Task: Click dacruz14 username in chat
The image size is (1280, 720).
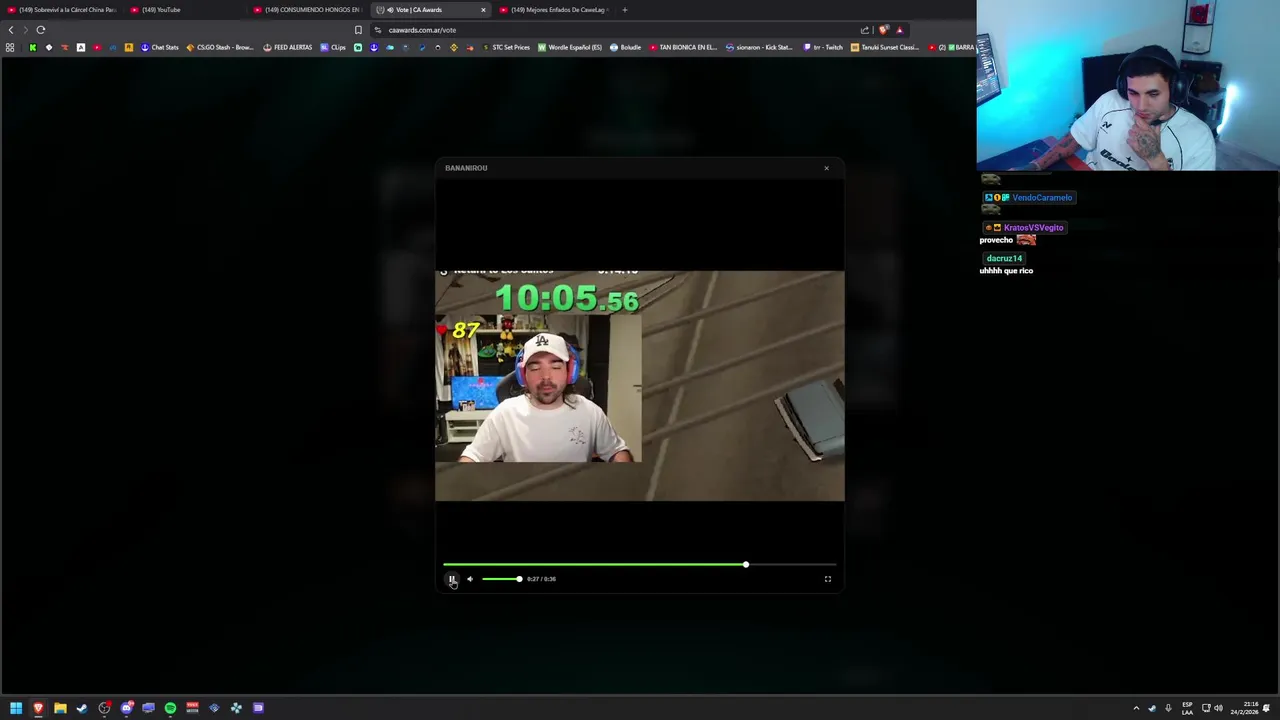Action: pyautogui.click(x=1004, y=258)
